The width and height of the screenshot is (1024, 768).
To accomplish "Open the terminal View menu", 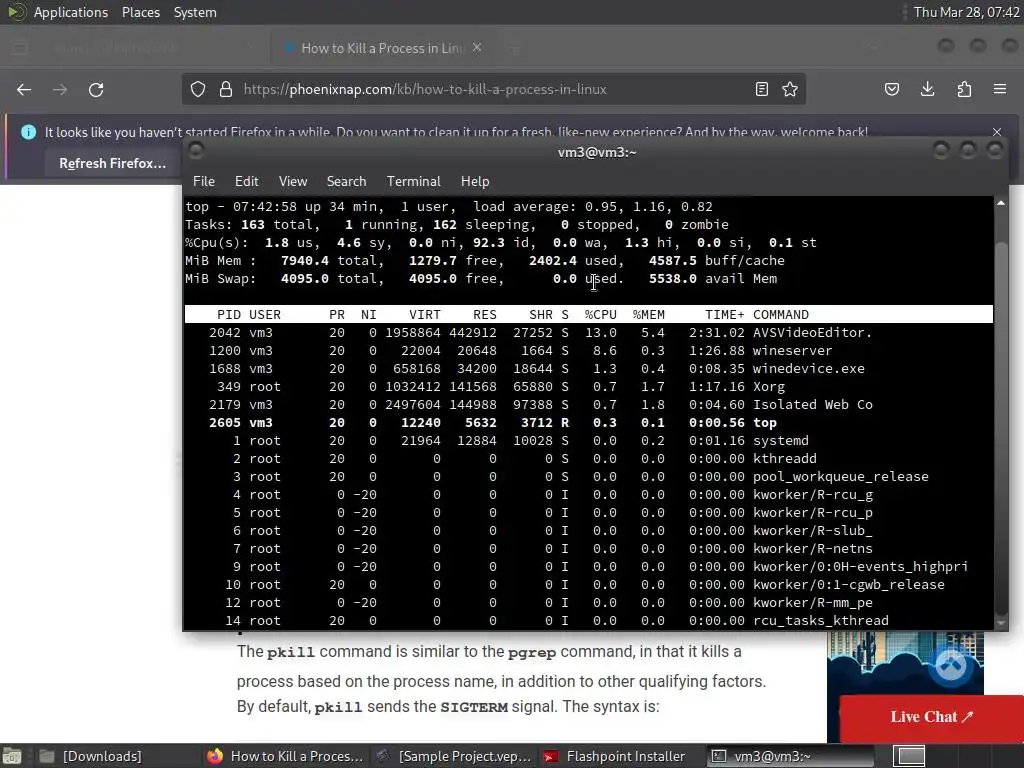I will click(x=293, y=182).
